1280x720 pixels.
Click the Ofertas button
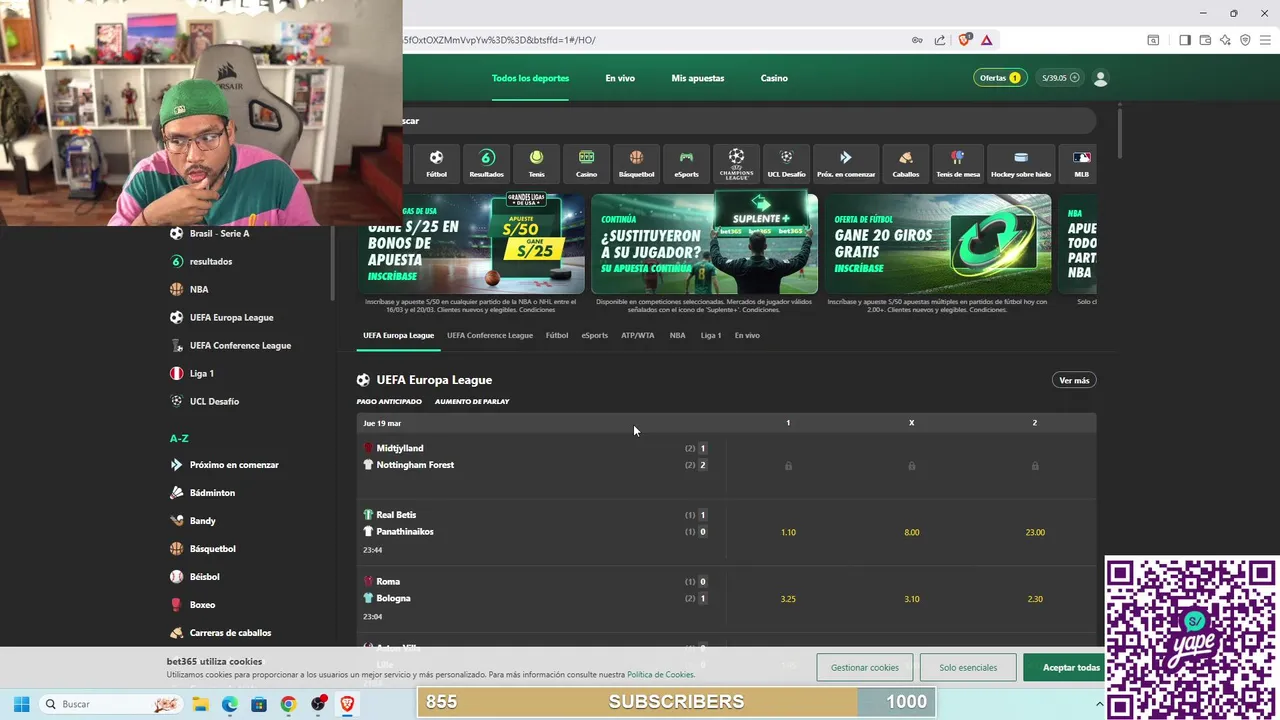tap(1000, 78)
